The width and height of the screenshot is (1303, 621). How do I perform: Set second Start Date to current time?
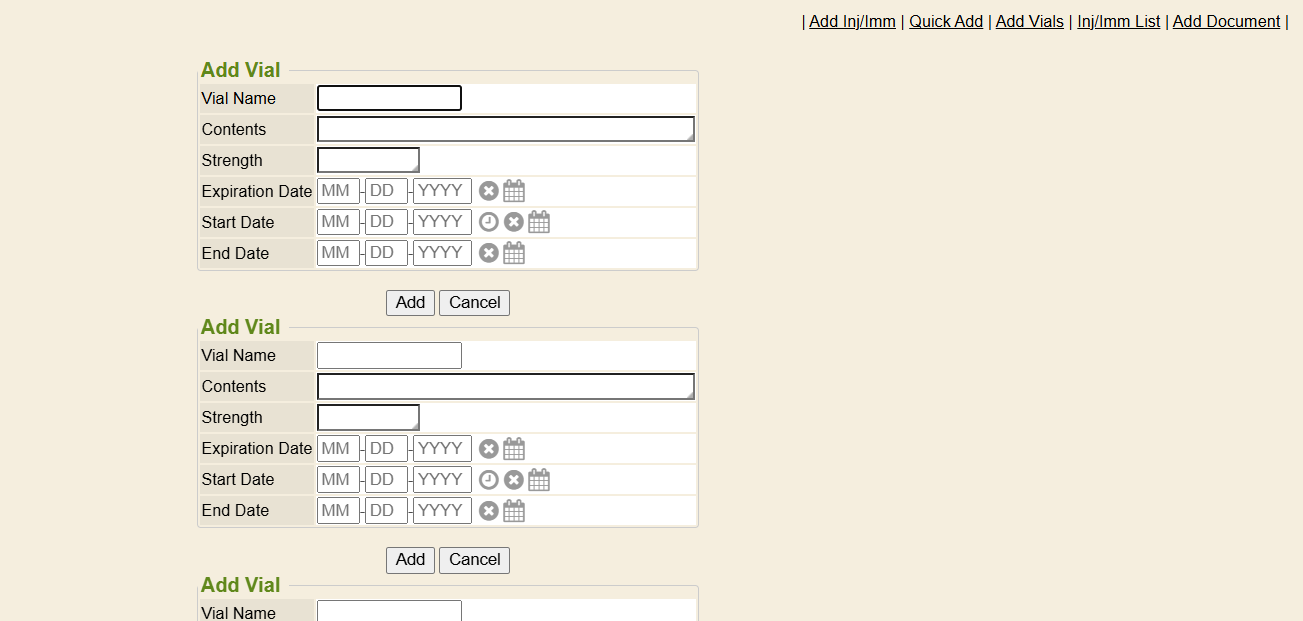(488, 479)
